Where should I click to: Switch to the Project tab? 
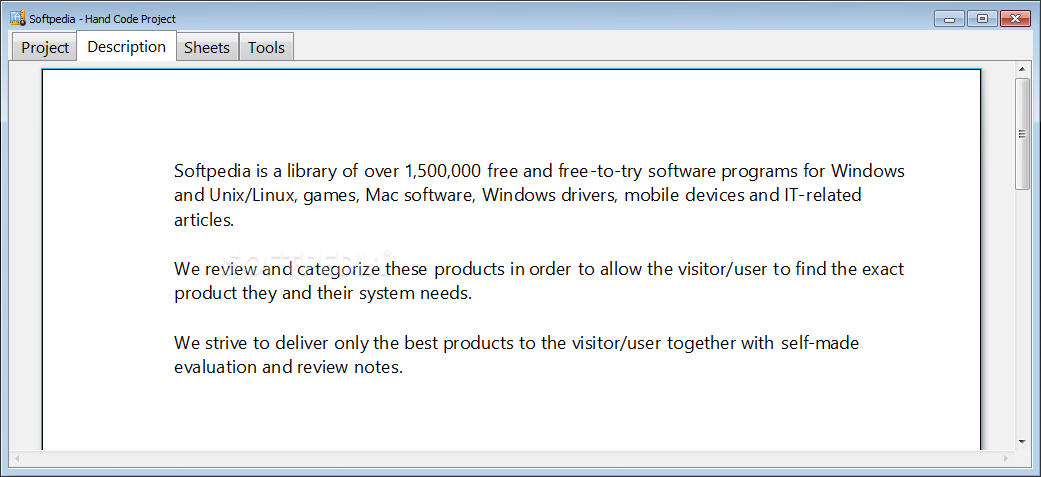45,48
